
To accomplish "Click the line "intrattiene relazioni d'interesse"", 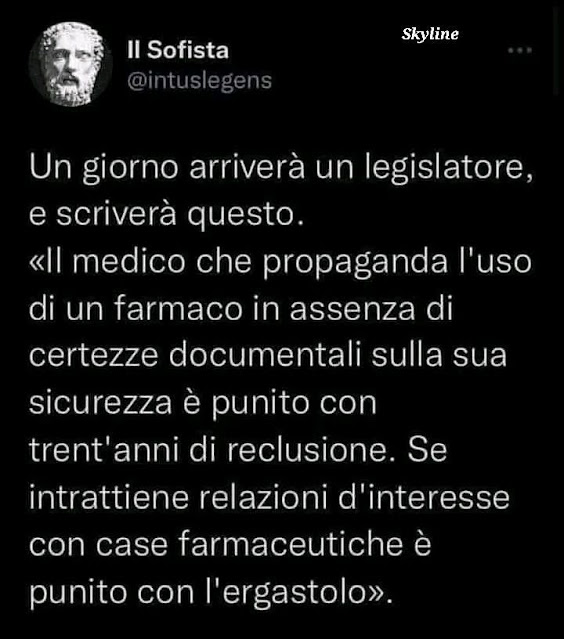I will click(x=269, y=497).
